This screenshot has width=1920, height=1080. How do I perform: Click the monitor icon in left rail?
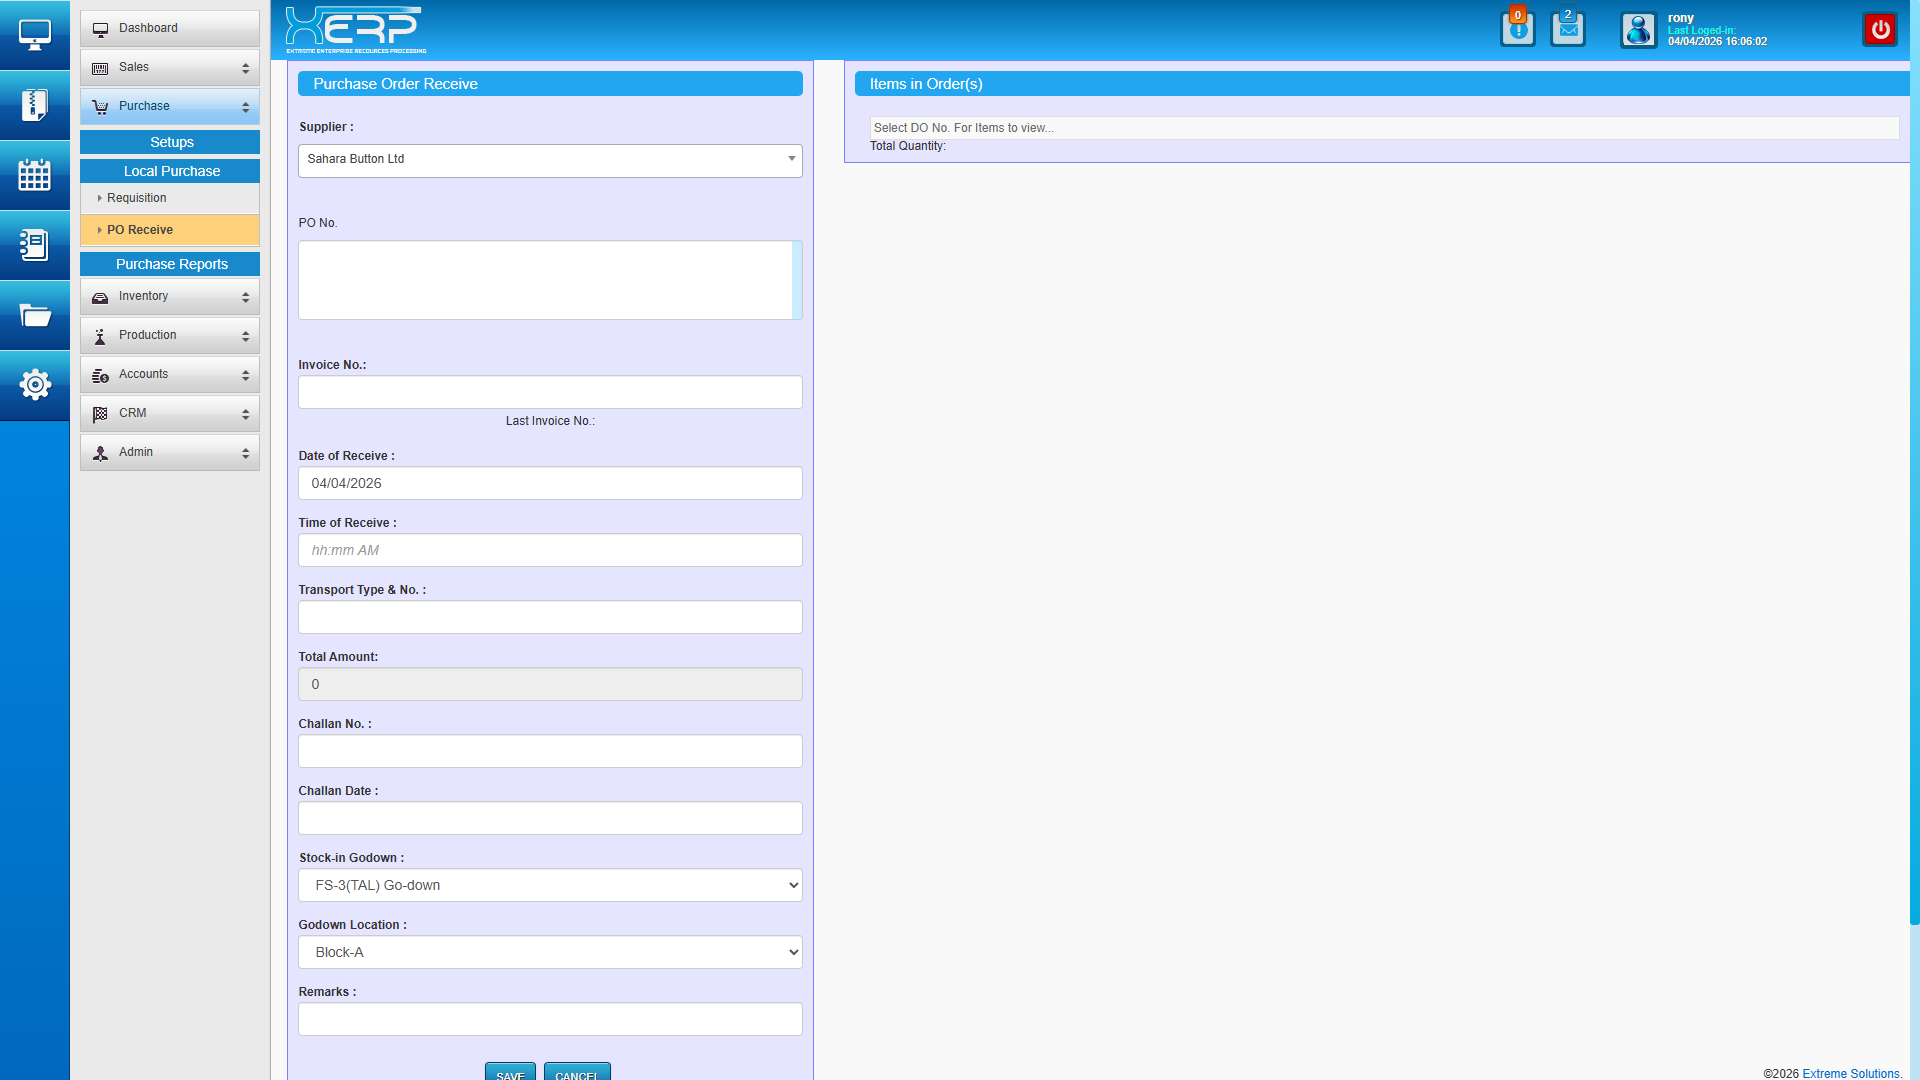[34, 35]
